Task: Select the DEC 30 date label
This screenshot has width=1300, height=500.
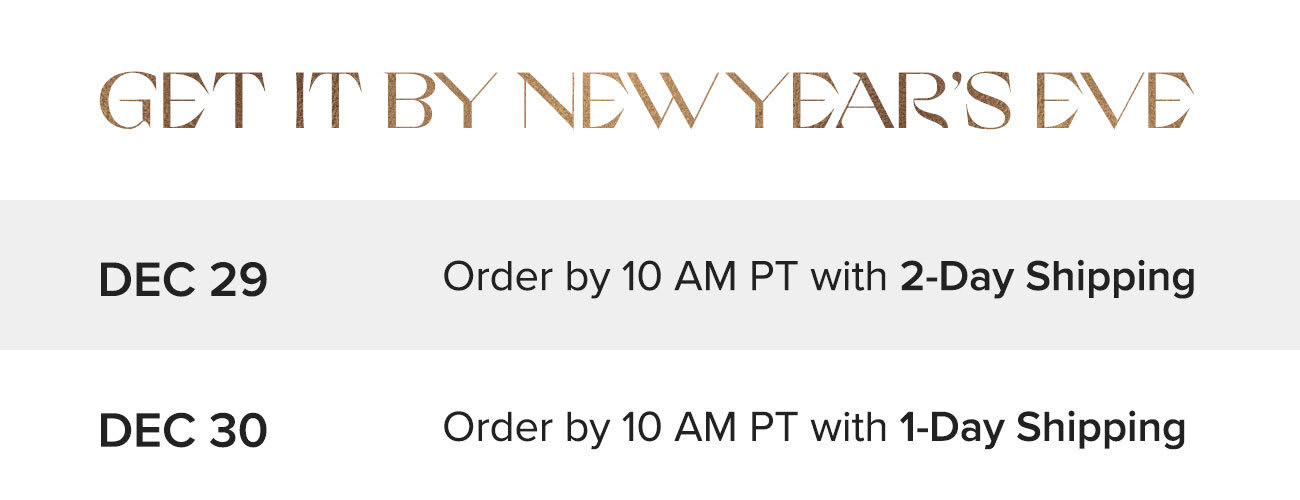Action: point(183,431)
